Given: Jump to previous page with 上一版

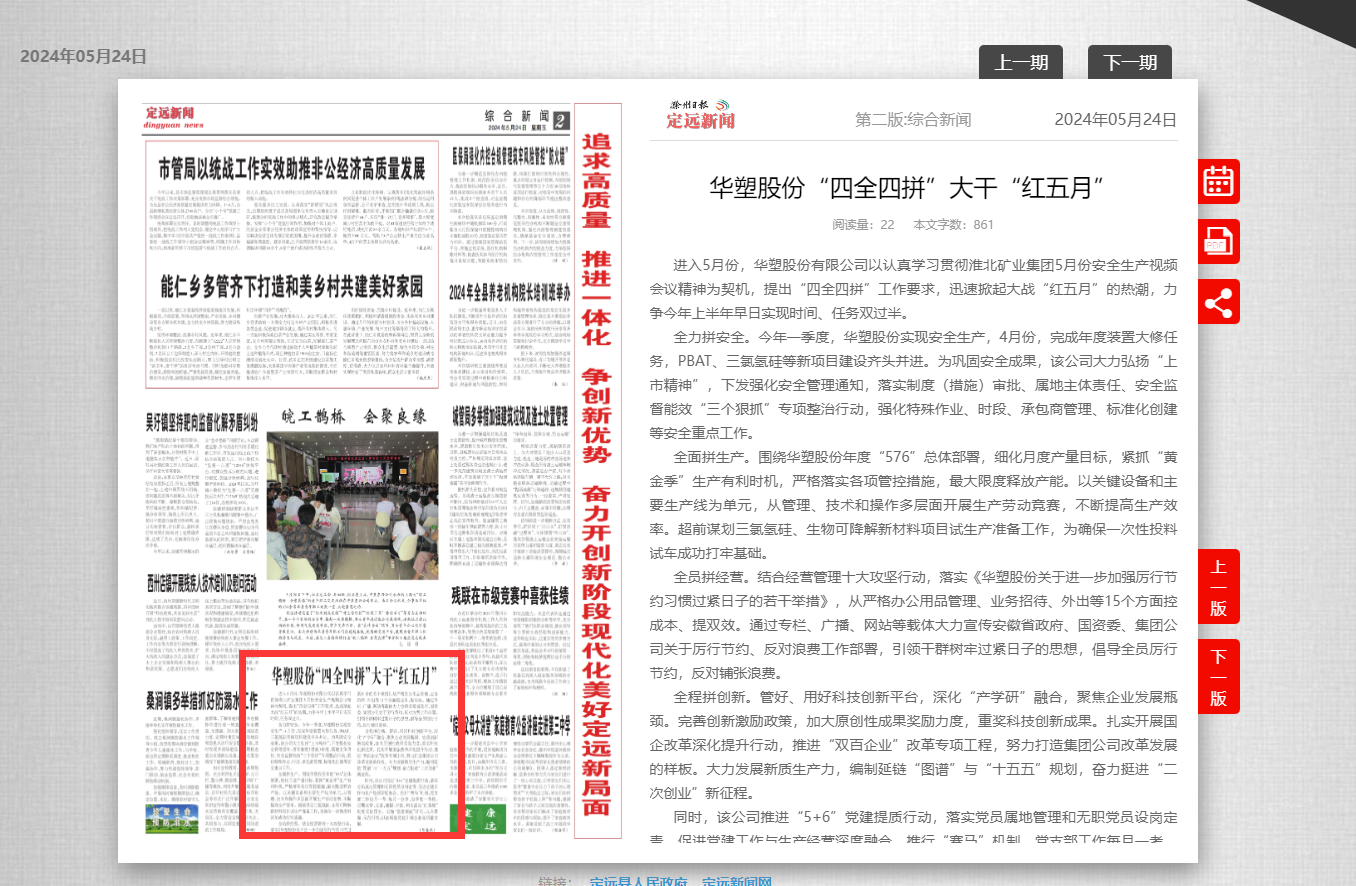Looking at the screenshot, I should [1218, 586].
